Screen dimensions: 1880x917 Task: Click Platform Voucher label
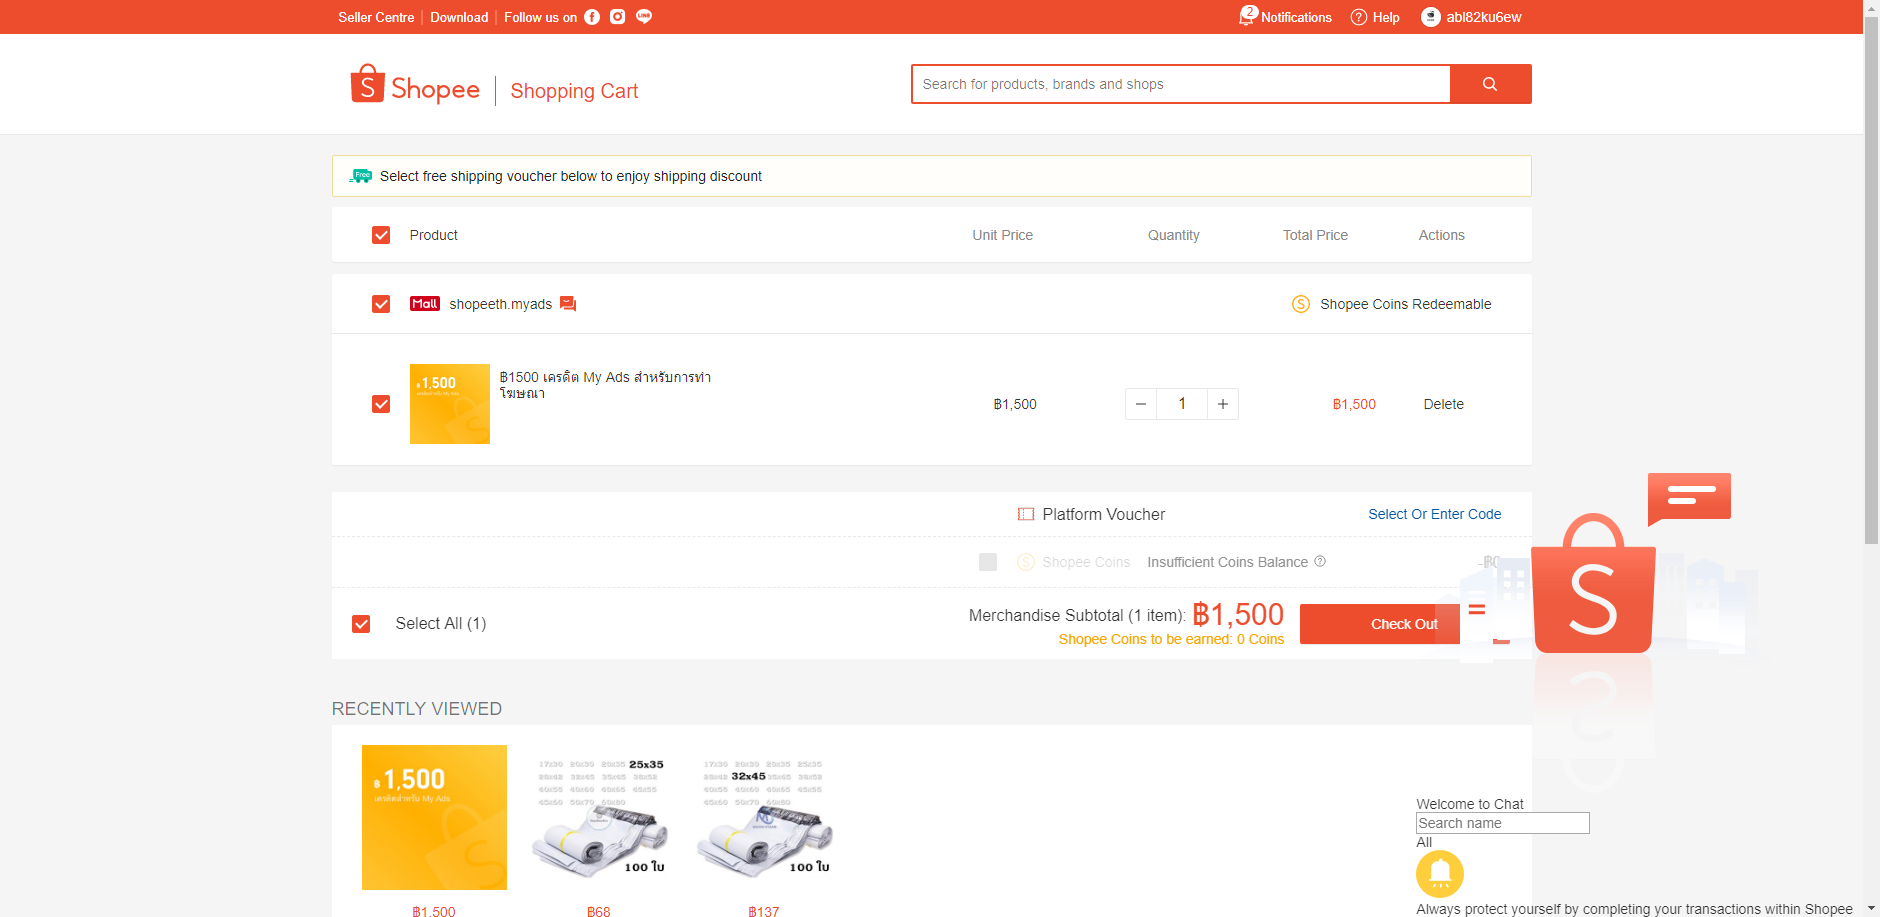coord(1104,514)
